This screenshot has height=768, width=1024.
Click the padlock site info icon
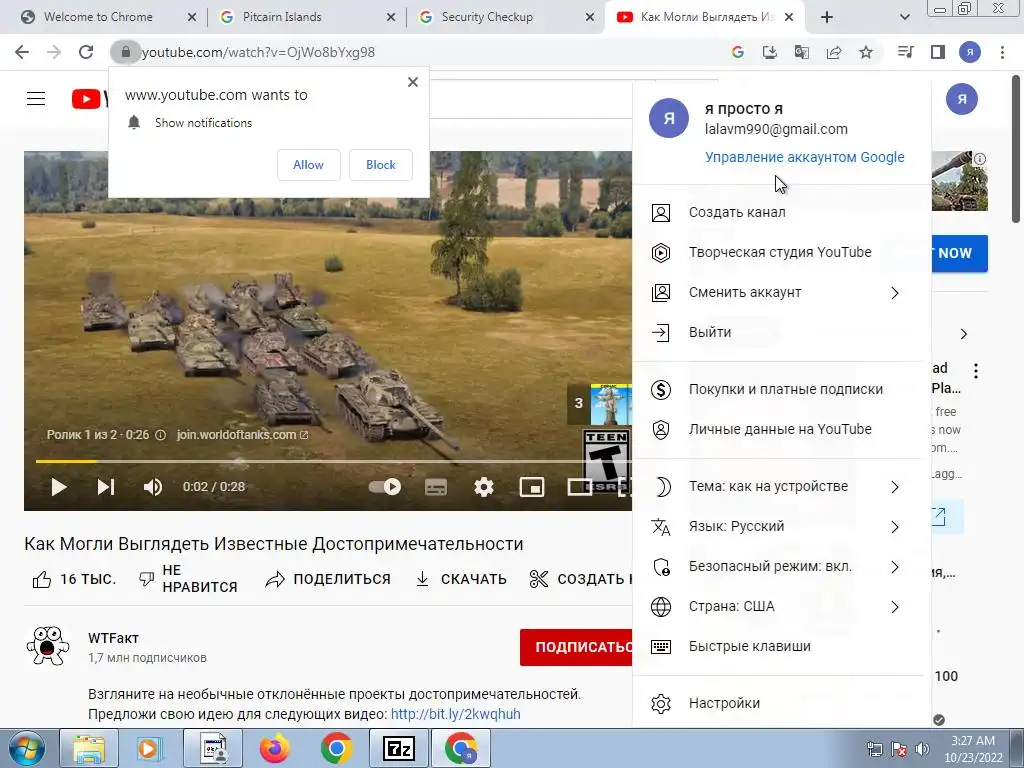coord(125,52)
